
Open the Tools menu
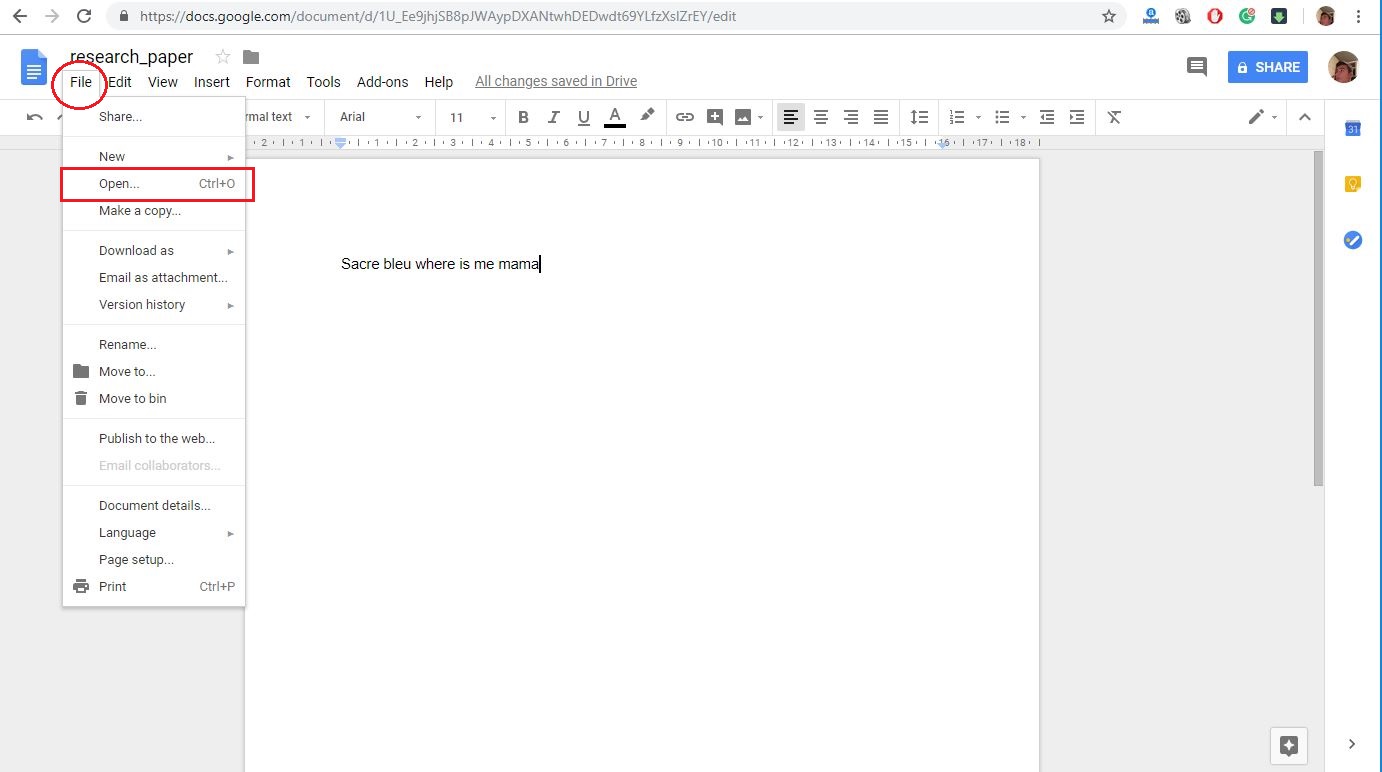coord(324,82)
